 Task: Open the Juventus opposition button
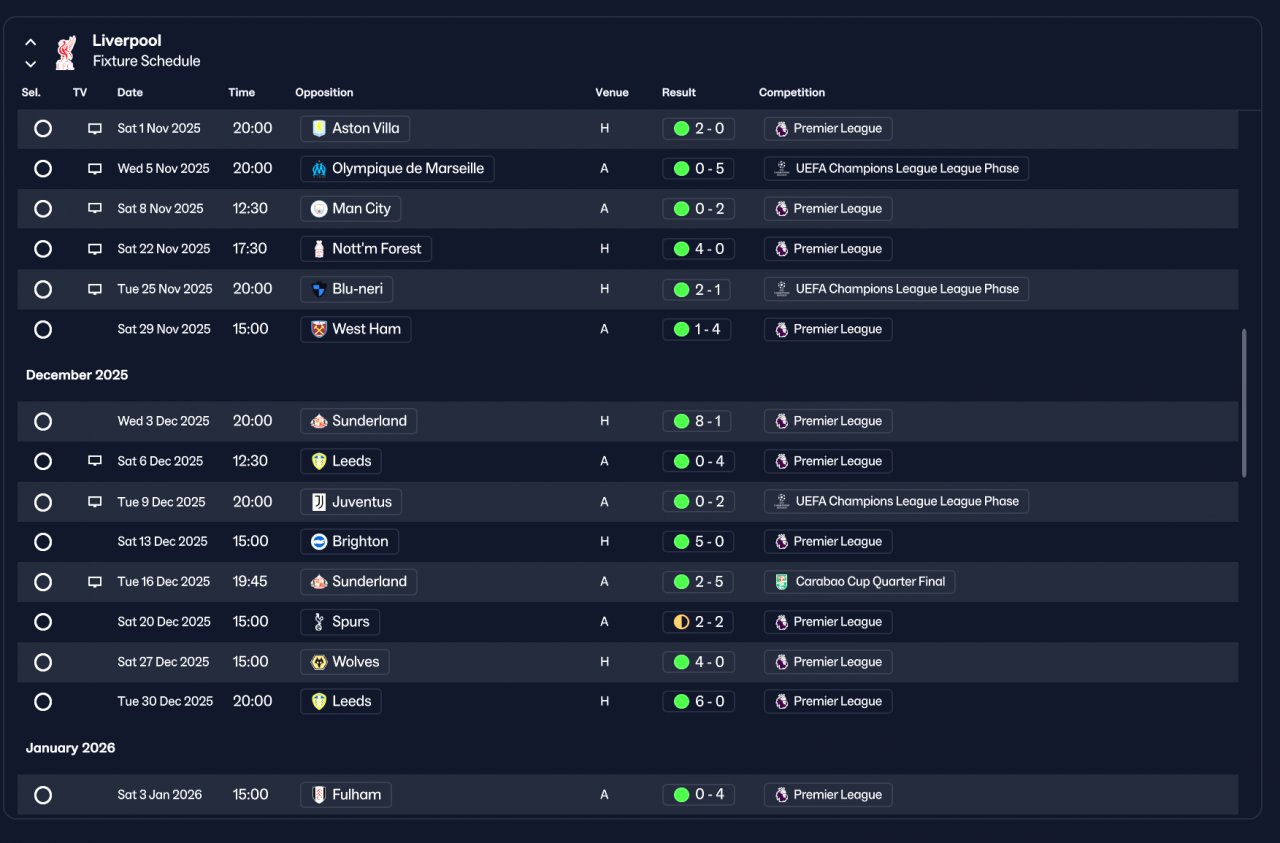point(351,501)
